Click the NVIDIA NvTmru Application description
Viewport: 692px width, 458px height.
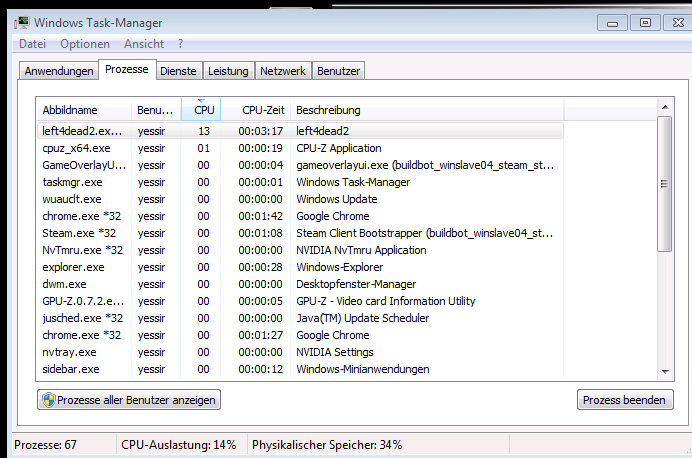[361, 250]
